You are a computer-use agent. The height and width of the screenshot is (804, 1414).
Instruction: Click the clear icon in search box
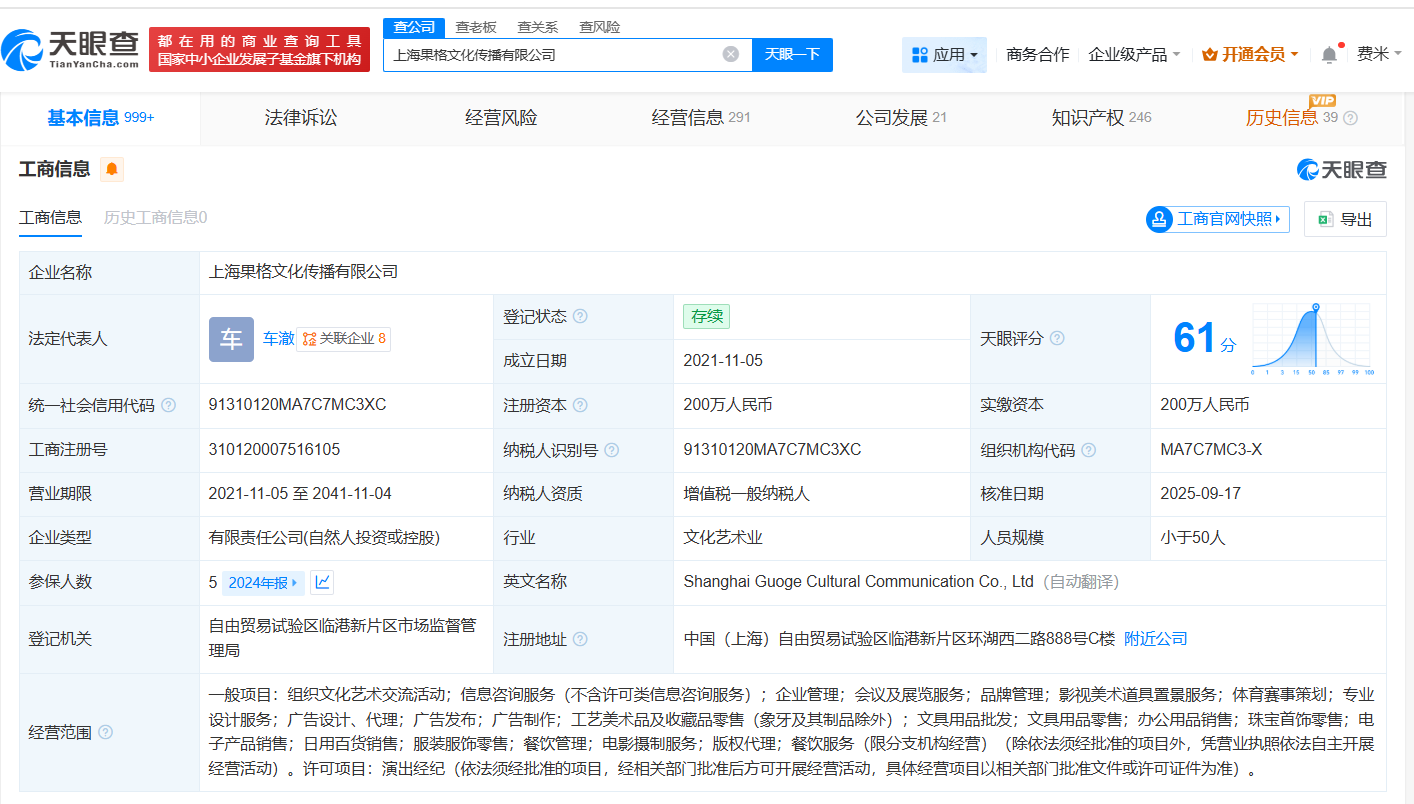tap(730, 55)
